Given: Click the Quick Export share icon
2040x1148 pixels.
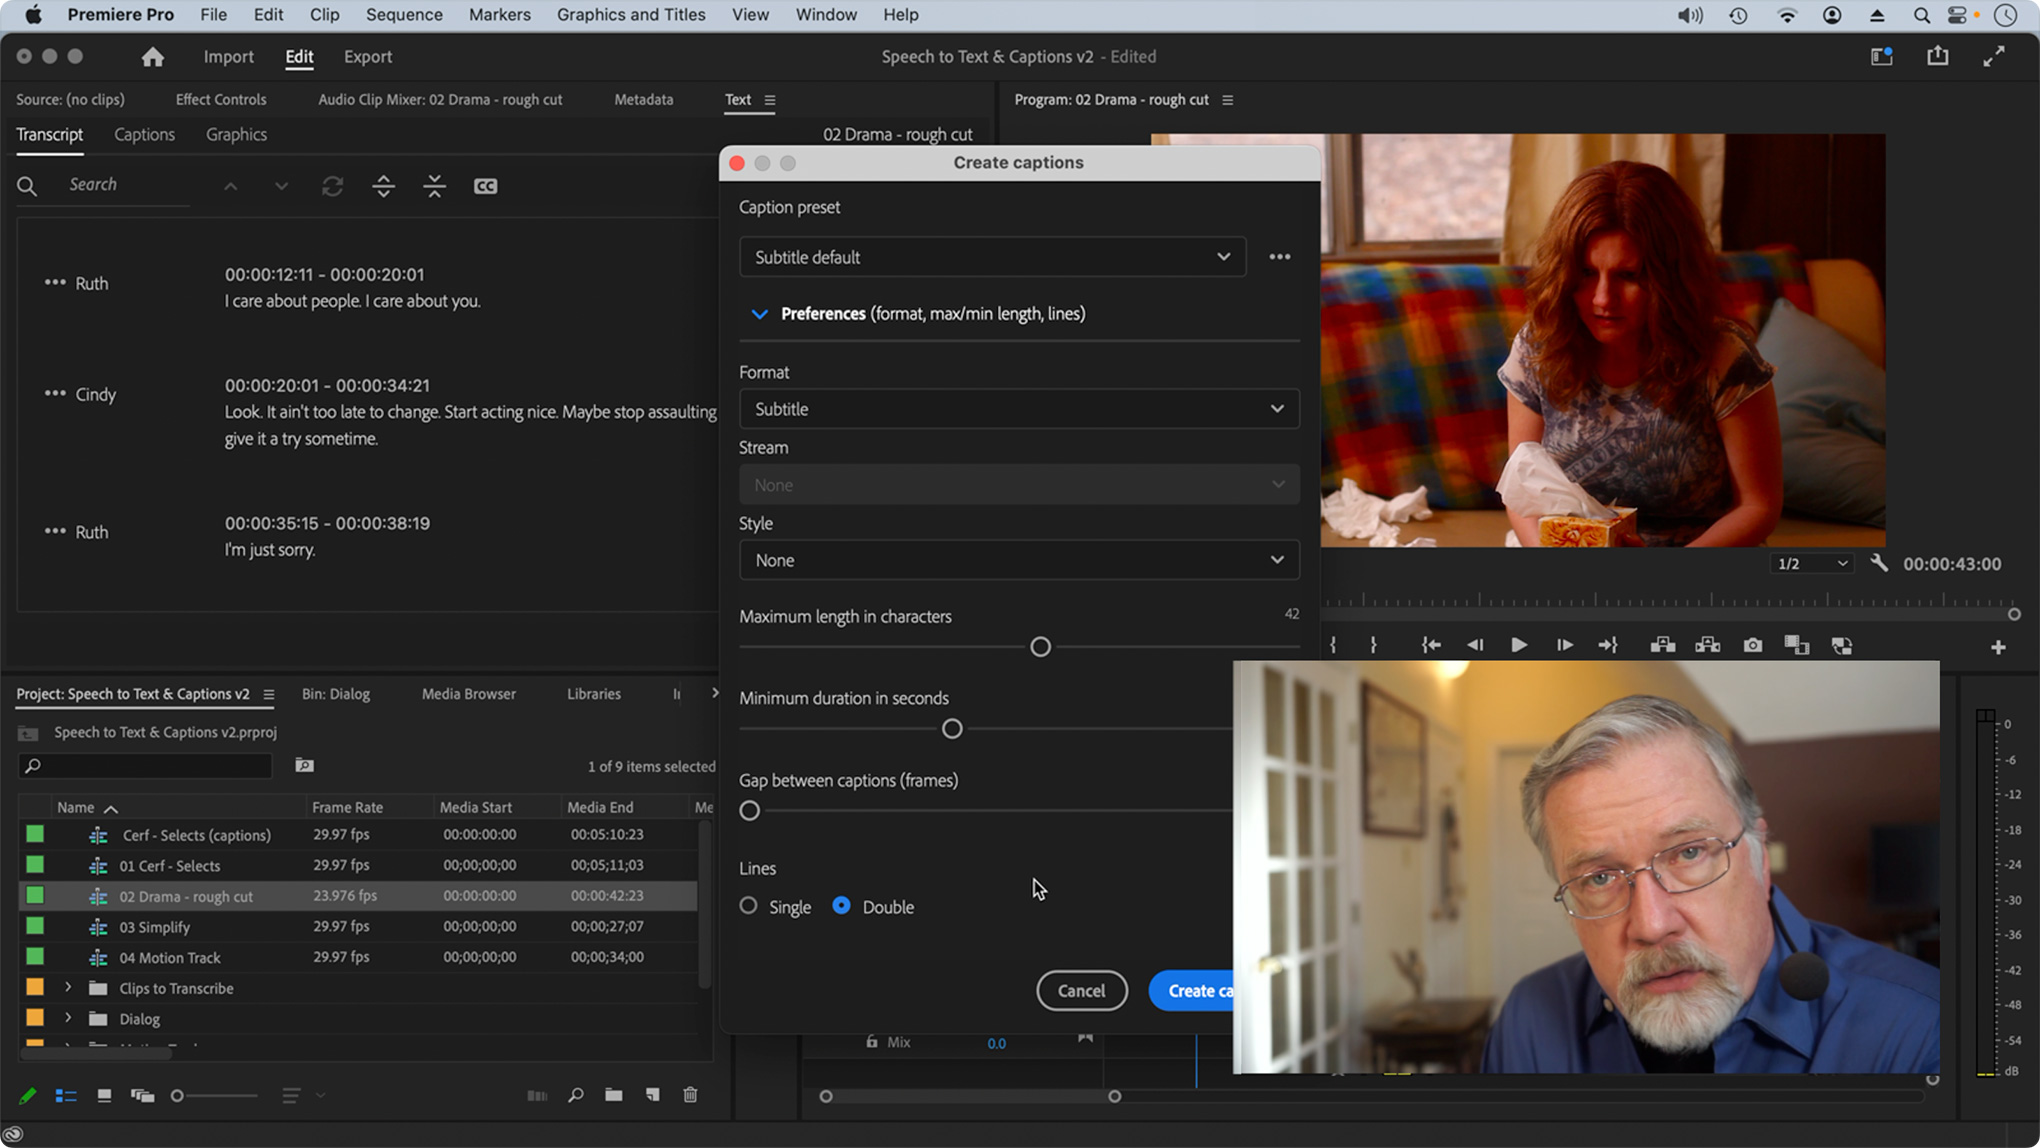Looking at the screenshot, I should [1937, 57].
